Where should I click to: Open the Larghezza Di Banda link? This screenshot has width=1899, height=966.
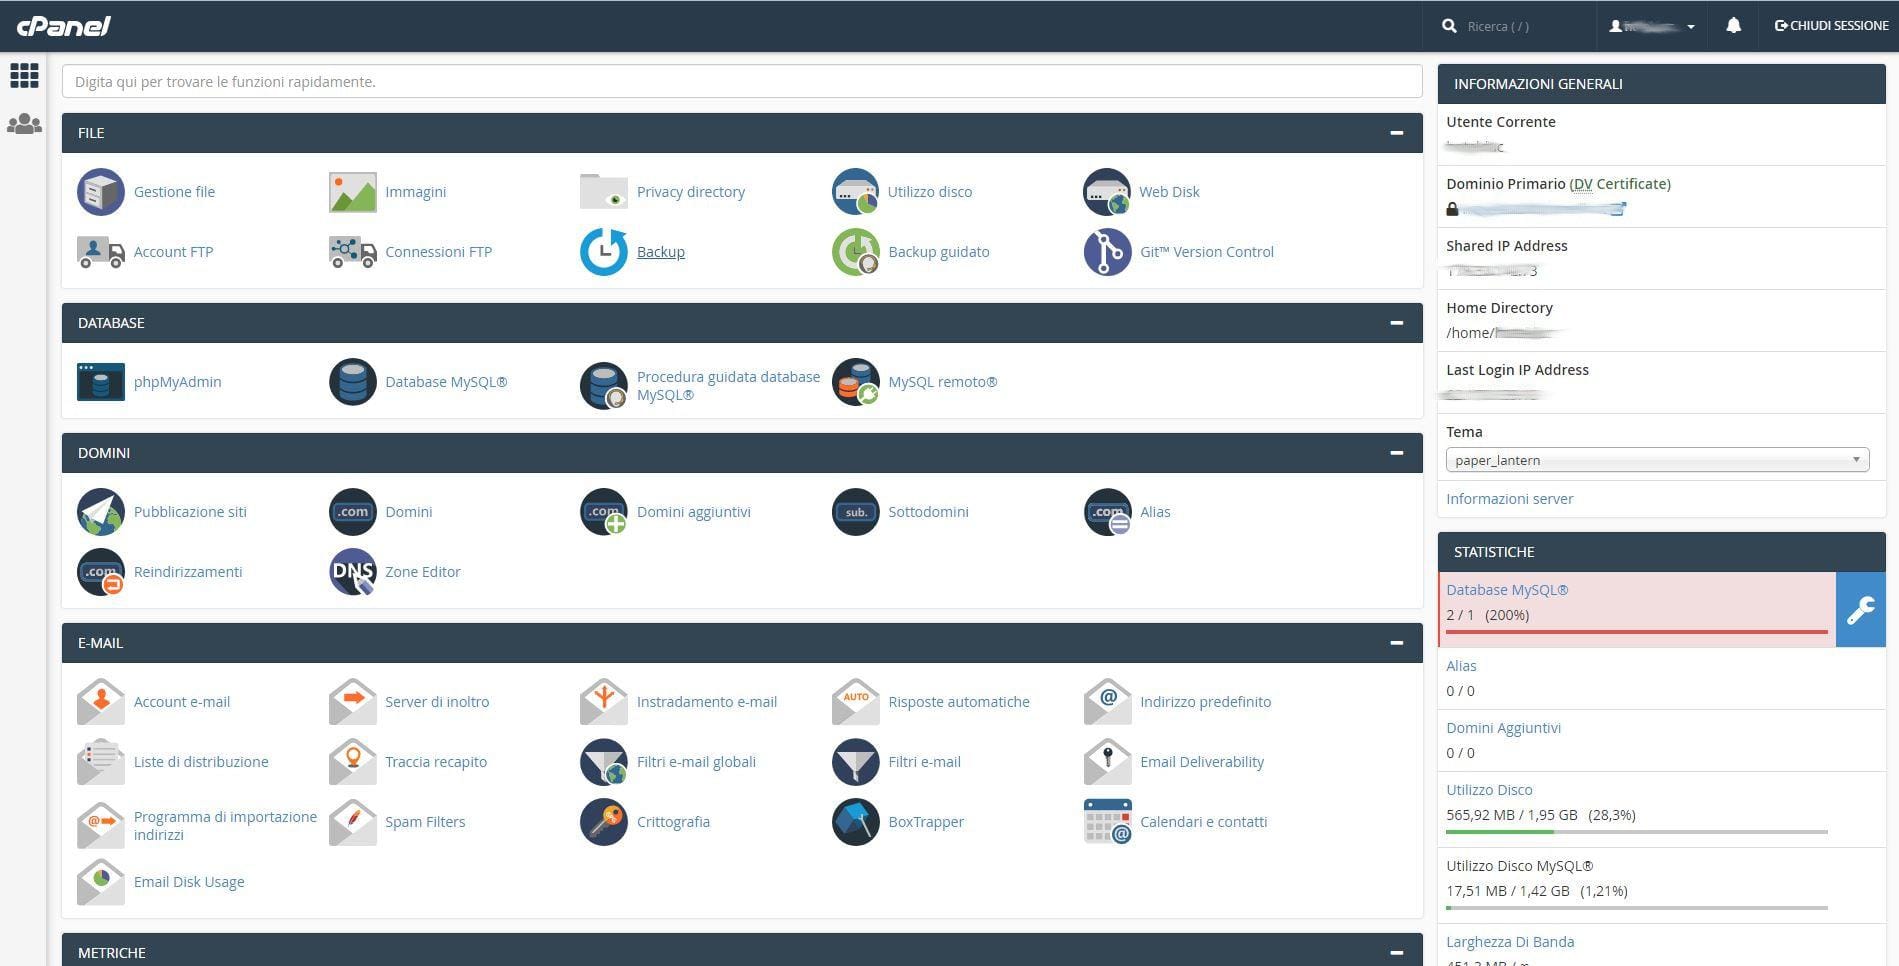1510,942
